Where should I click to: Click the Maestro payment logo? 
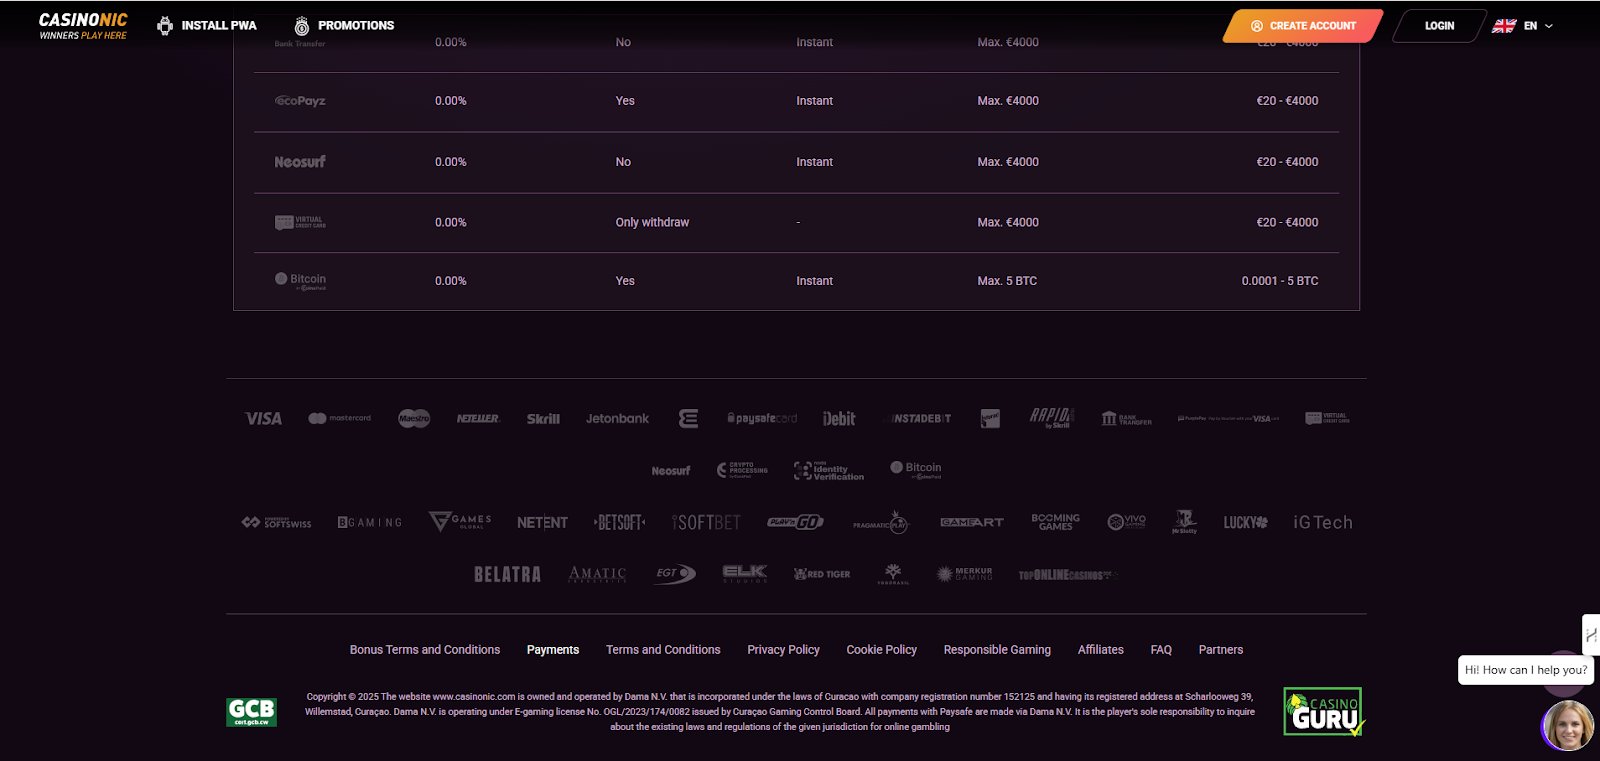point(414,418)
